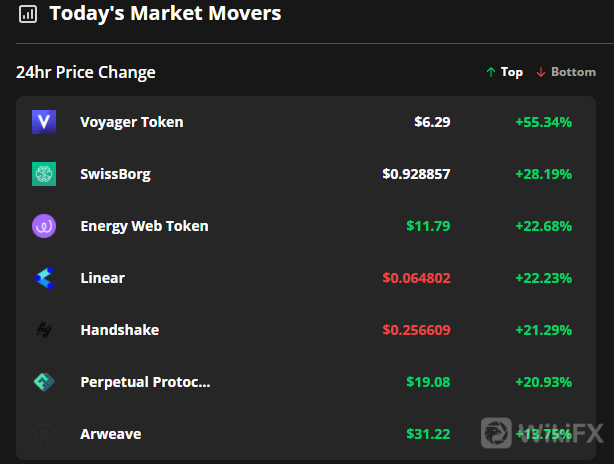Click the Voyager Token logo icon
The image size is (614, 464).
click(44, 122)
